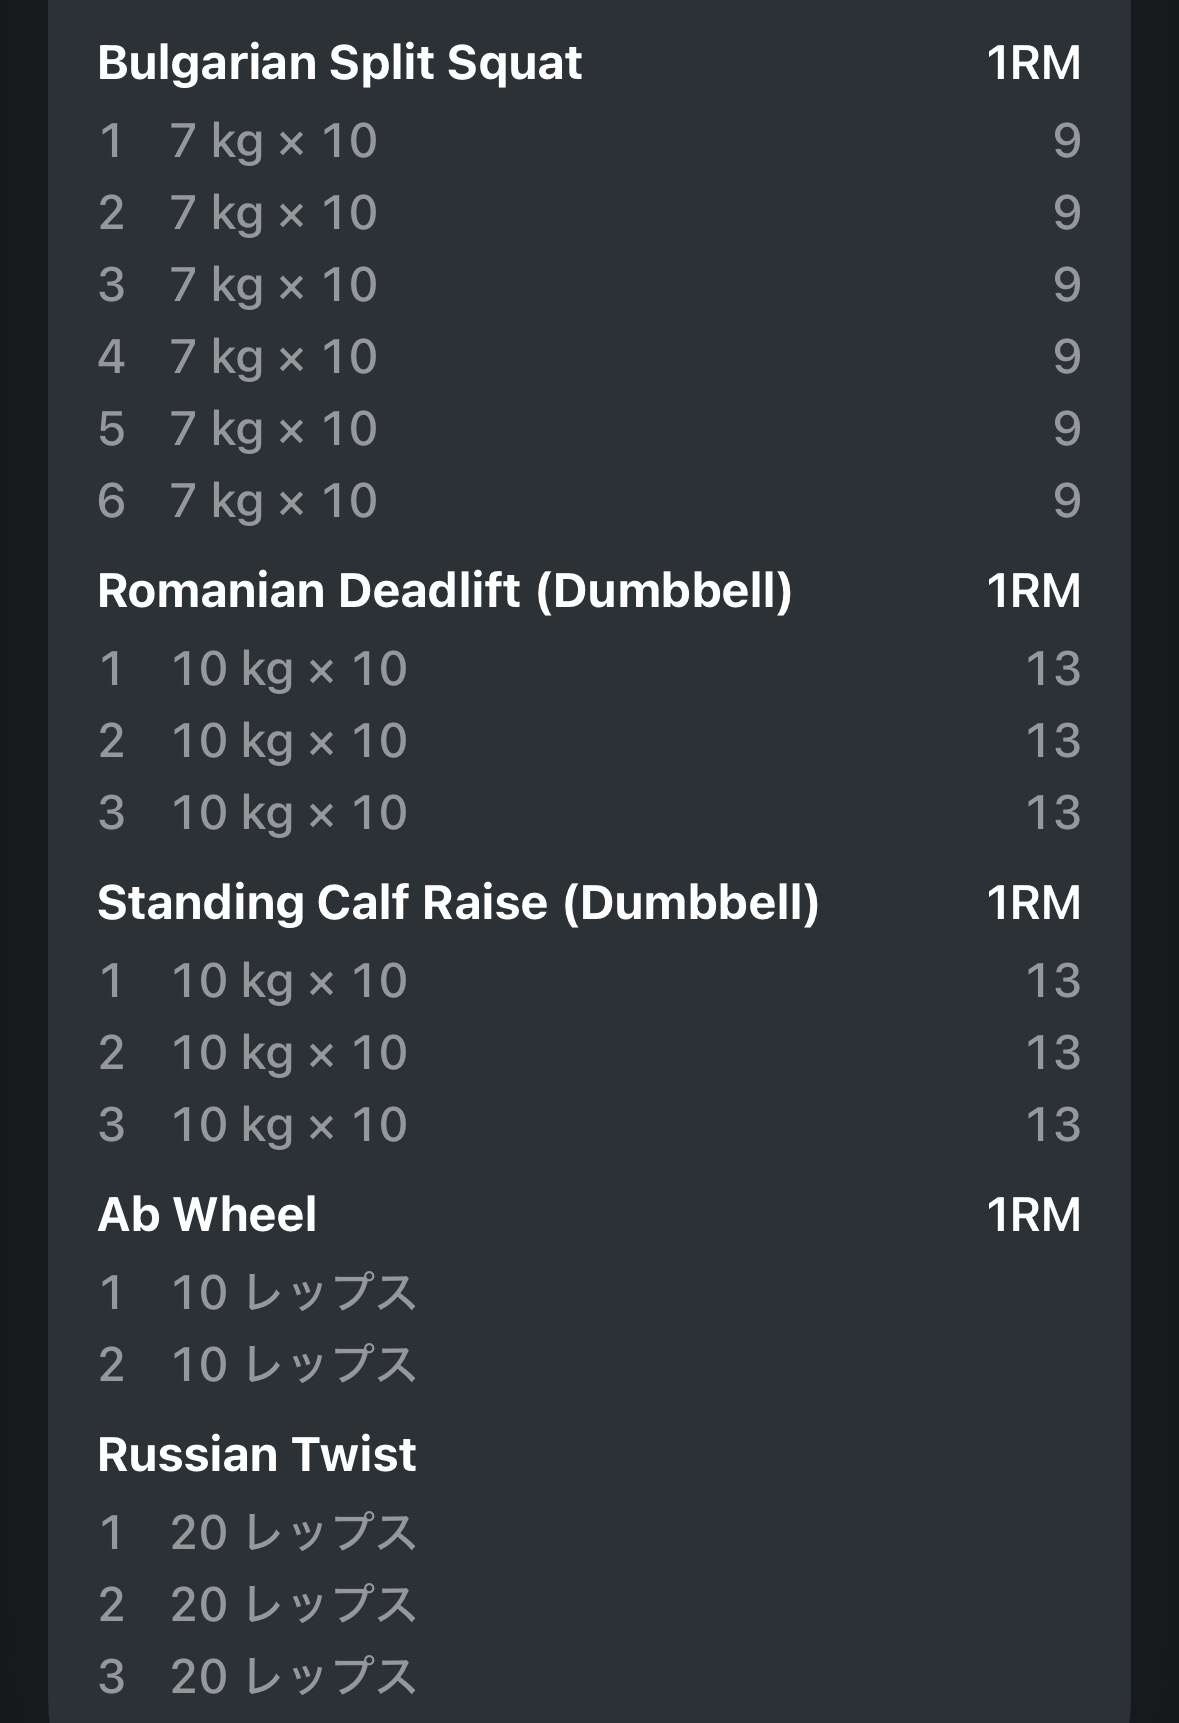This screenshot has width=1179, height=1723.
Task: Click the 1RM header beside Ab Wheel
Action: pyautogui.click(x=1033, y=1215)
